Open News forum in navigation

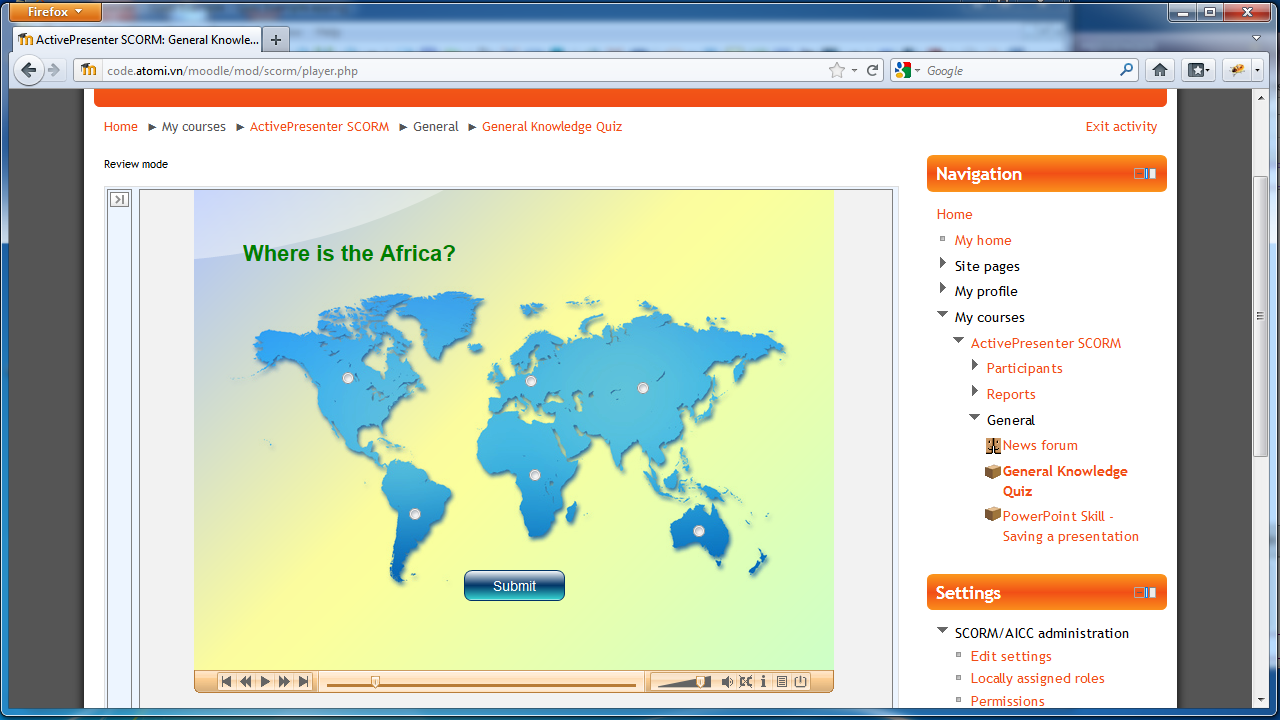pyautogui.click(x=1040, y=445)
